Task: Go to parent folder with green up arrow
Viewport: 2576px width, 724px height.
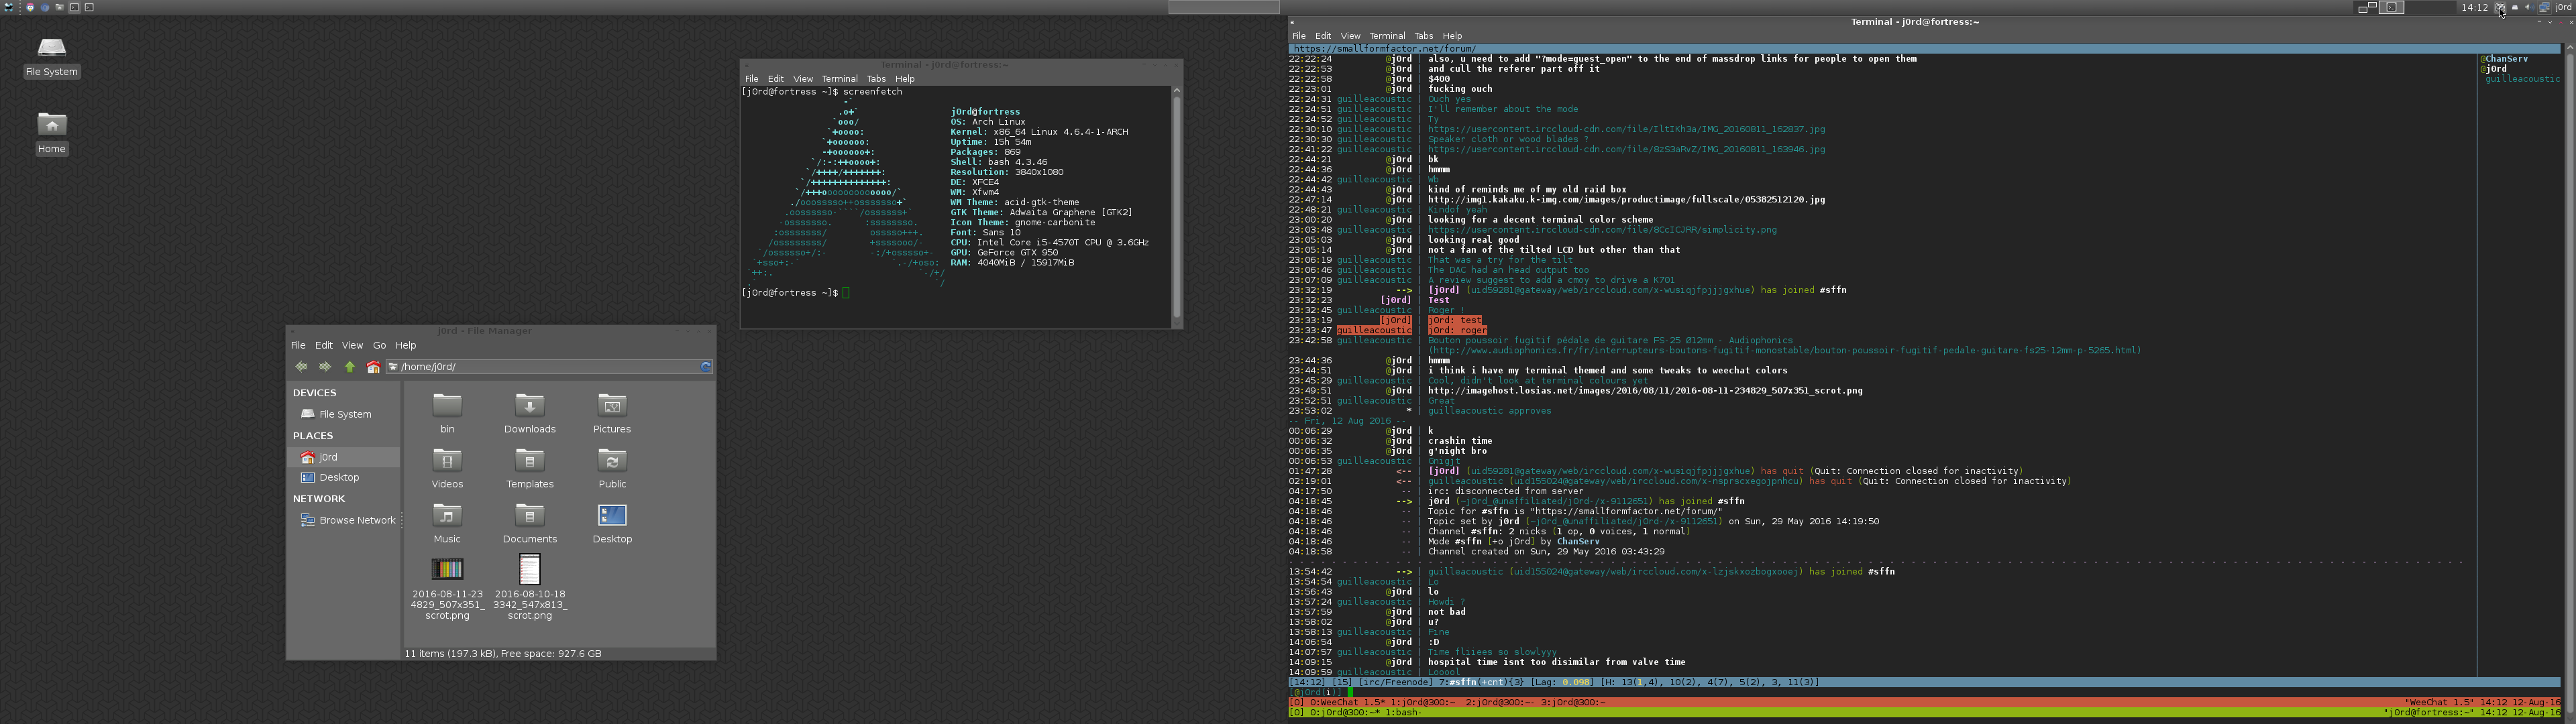Action: tap(350, 367)
